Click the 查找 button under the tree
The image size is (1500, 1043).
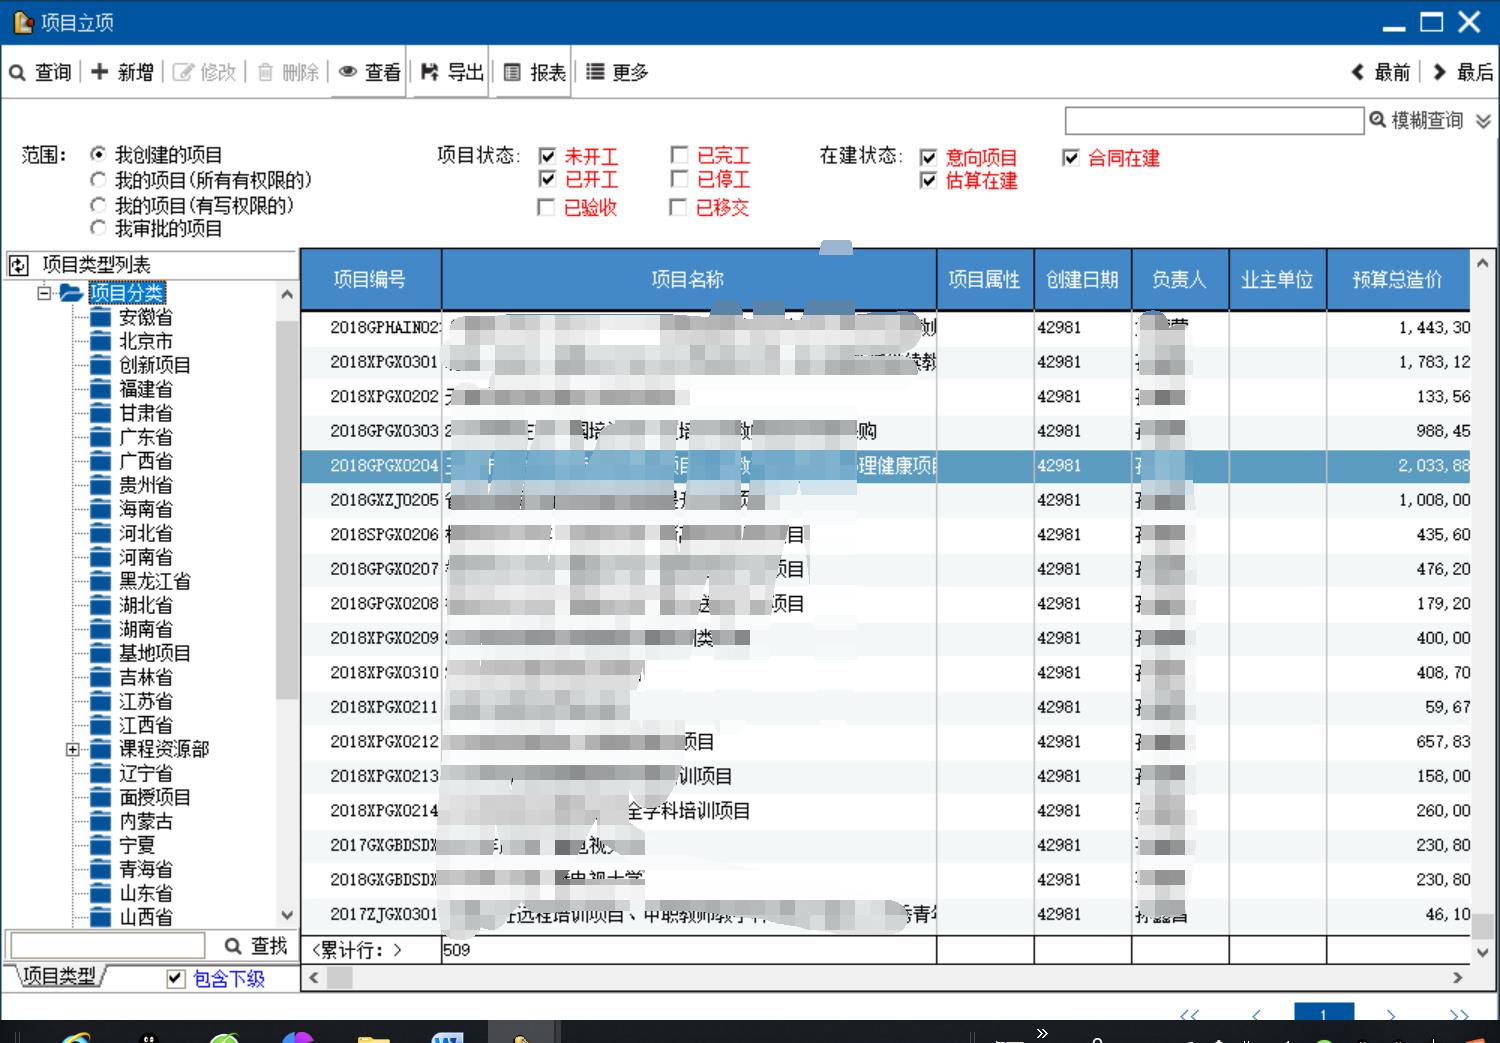(x=256, y=946)
